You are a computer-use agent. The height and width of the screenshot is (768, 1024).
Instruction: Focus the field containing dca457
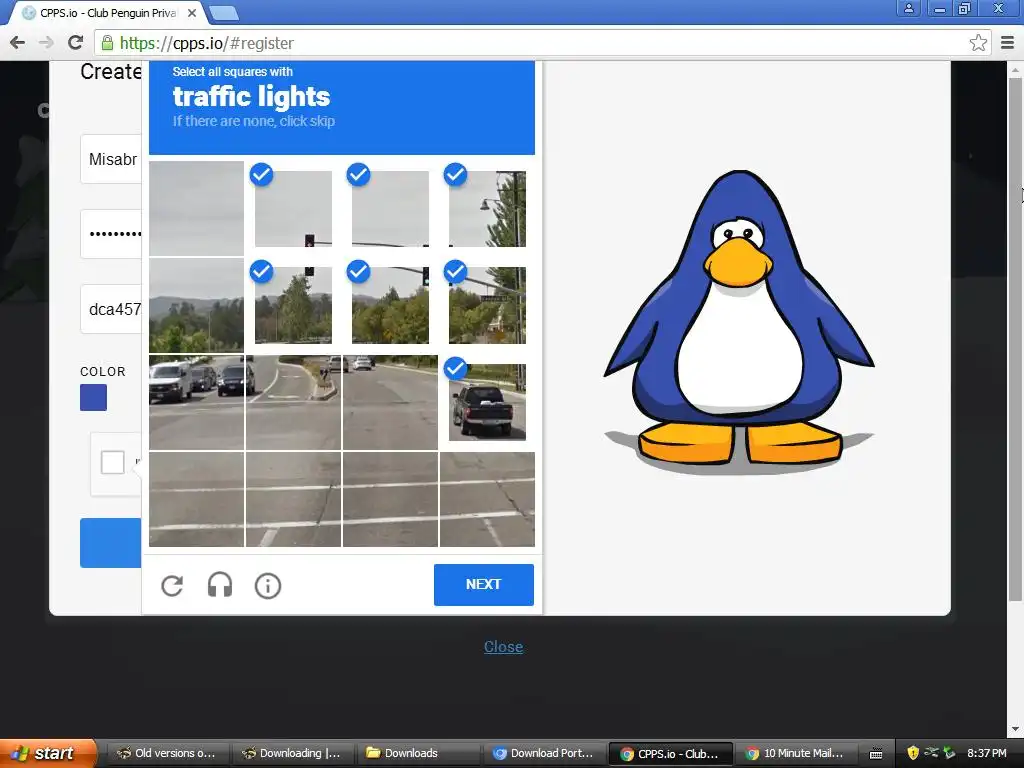111,309
